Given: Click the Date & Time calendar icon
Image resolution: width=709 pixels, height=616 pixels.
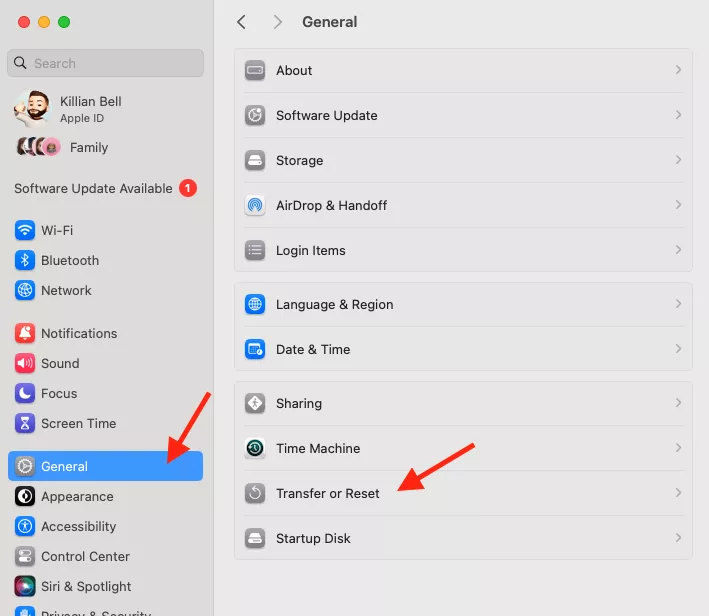Looking at the screenshot, I should pyautogui.click(x=255, y=349).
